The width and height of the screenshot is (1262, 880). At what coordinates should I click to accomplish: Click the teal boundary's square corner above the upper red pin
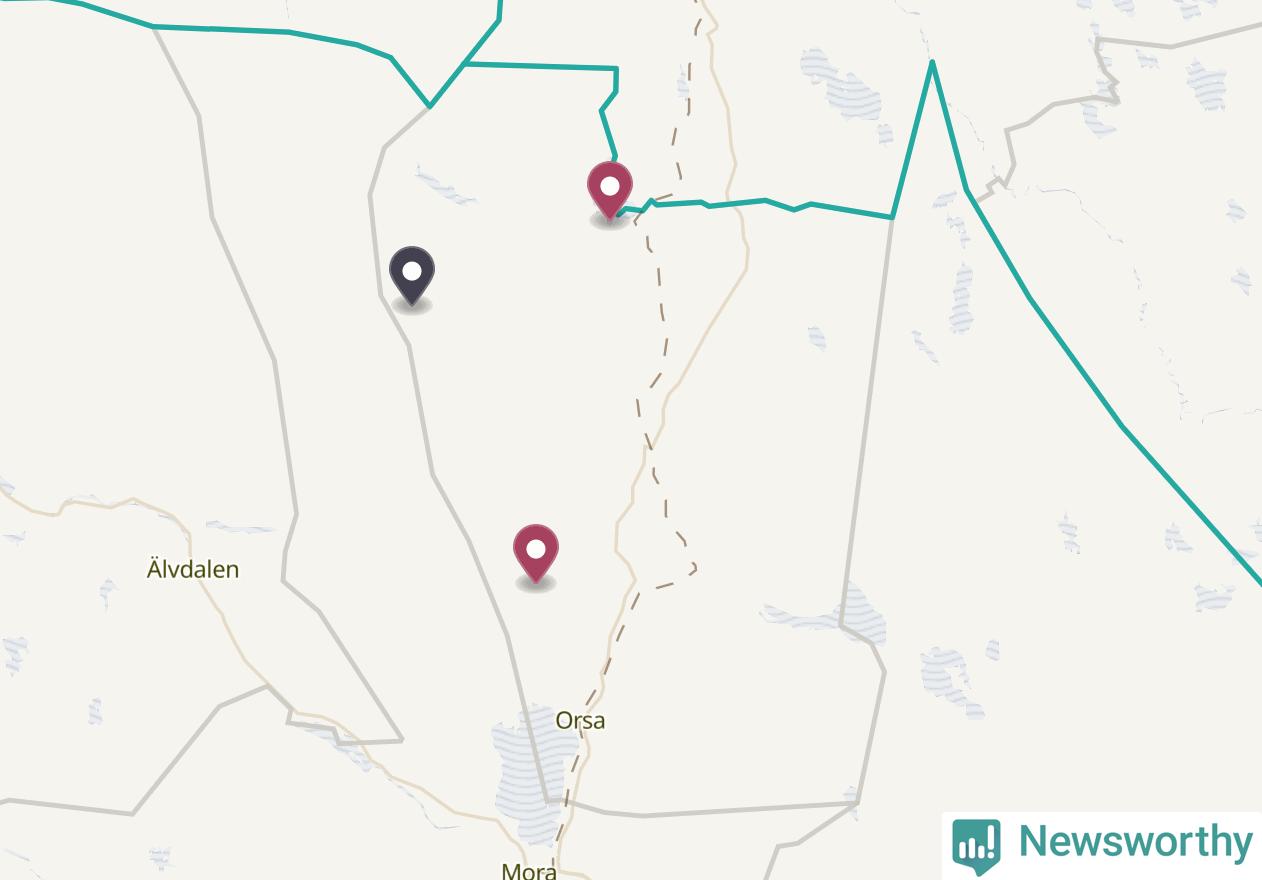(617, 68)
